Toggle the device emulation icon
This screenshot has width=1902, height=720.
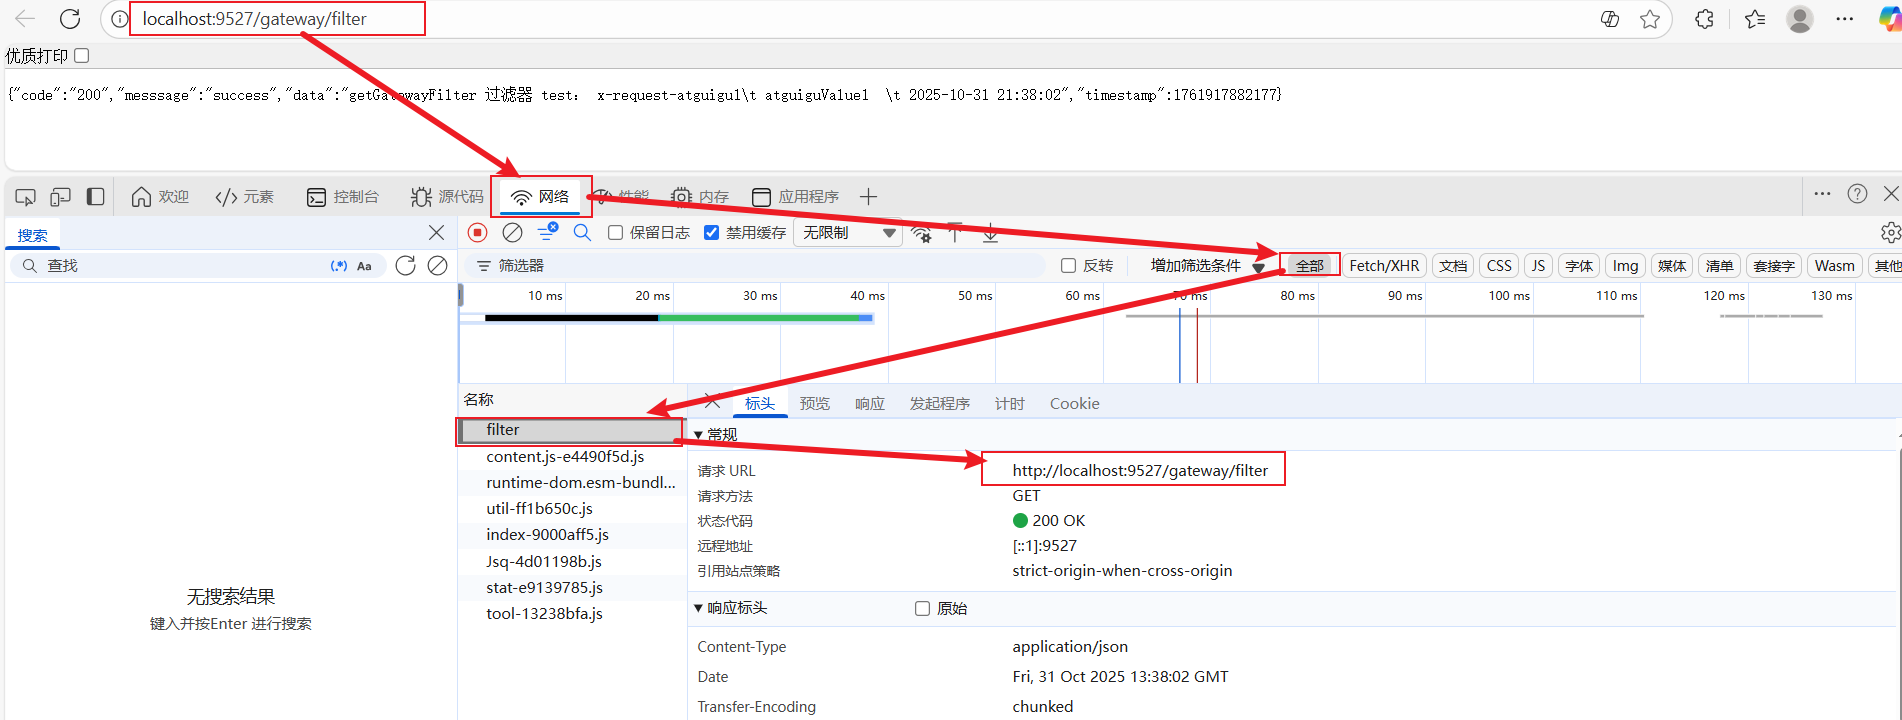[x=61, y=197]
